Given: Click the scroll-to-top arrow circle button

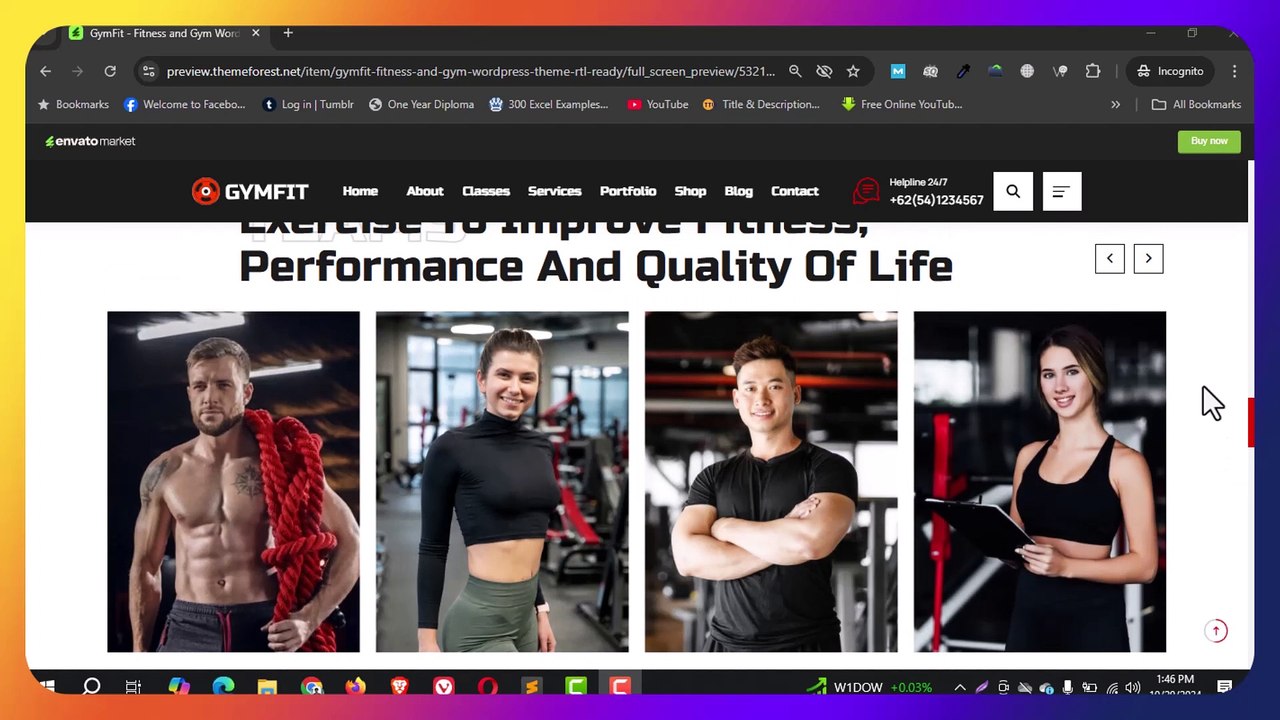Looking at the screenshot, I should click(1216, 631).
